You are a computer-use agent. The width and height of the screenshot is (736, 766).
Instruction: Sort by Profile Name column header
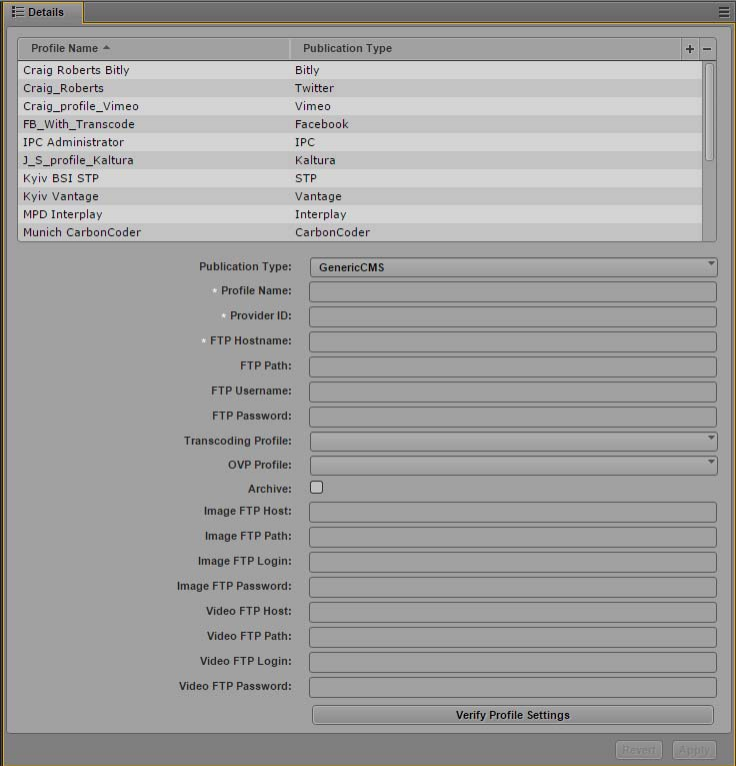tap(153, 49)
